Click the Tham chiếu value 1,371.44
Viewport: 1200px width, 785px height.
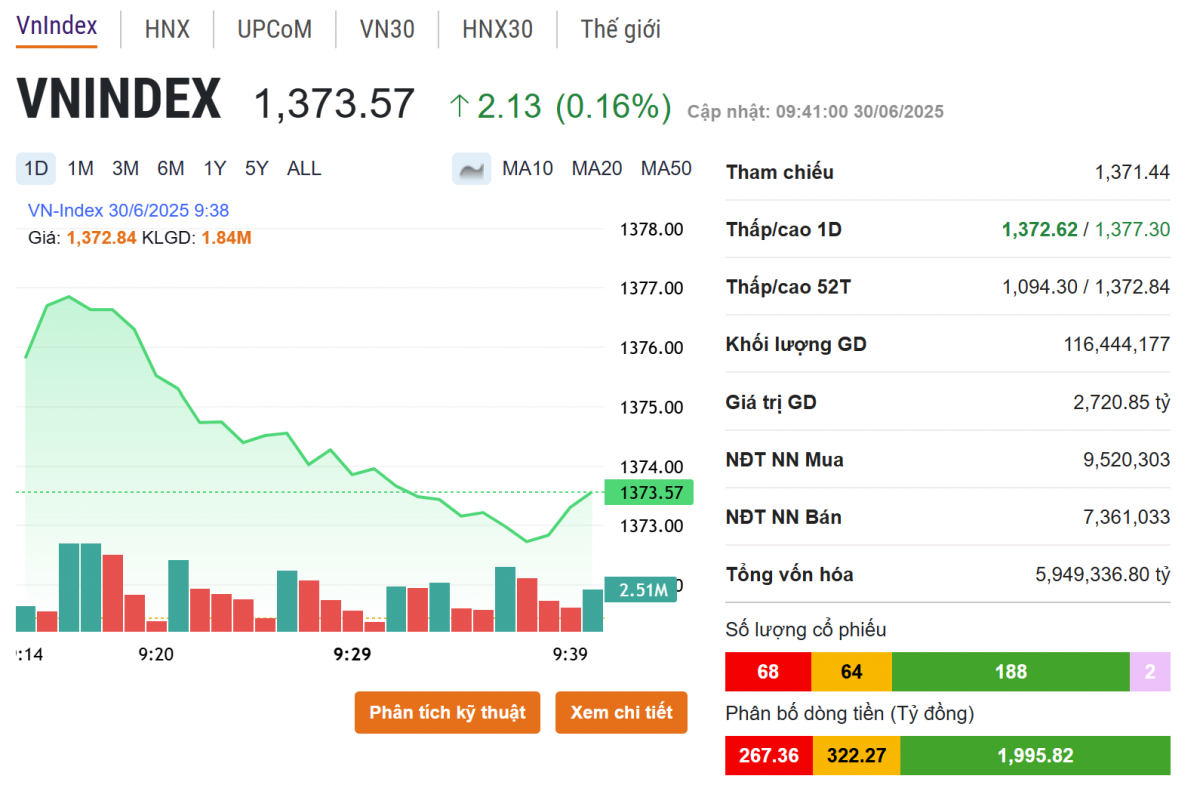click(1132, 172)
